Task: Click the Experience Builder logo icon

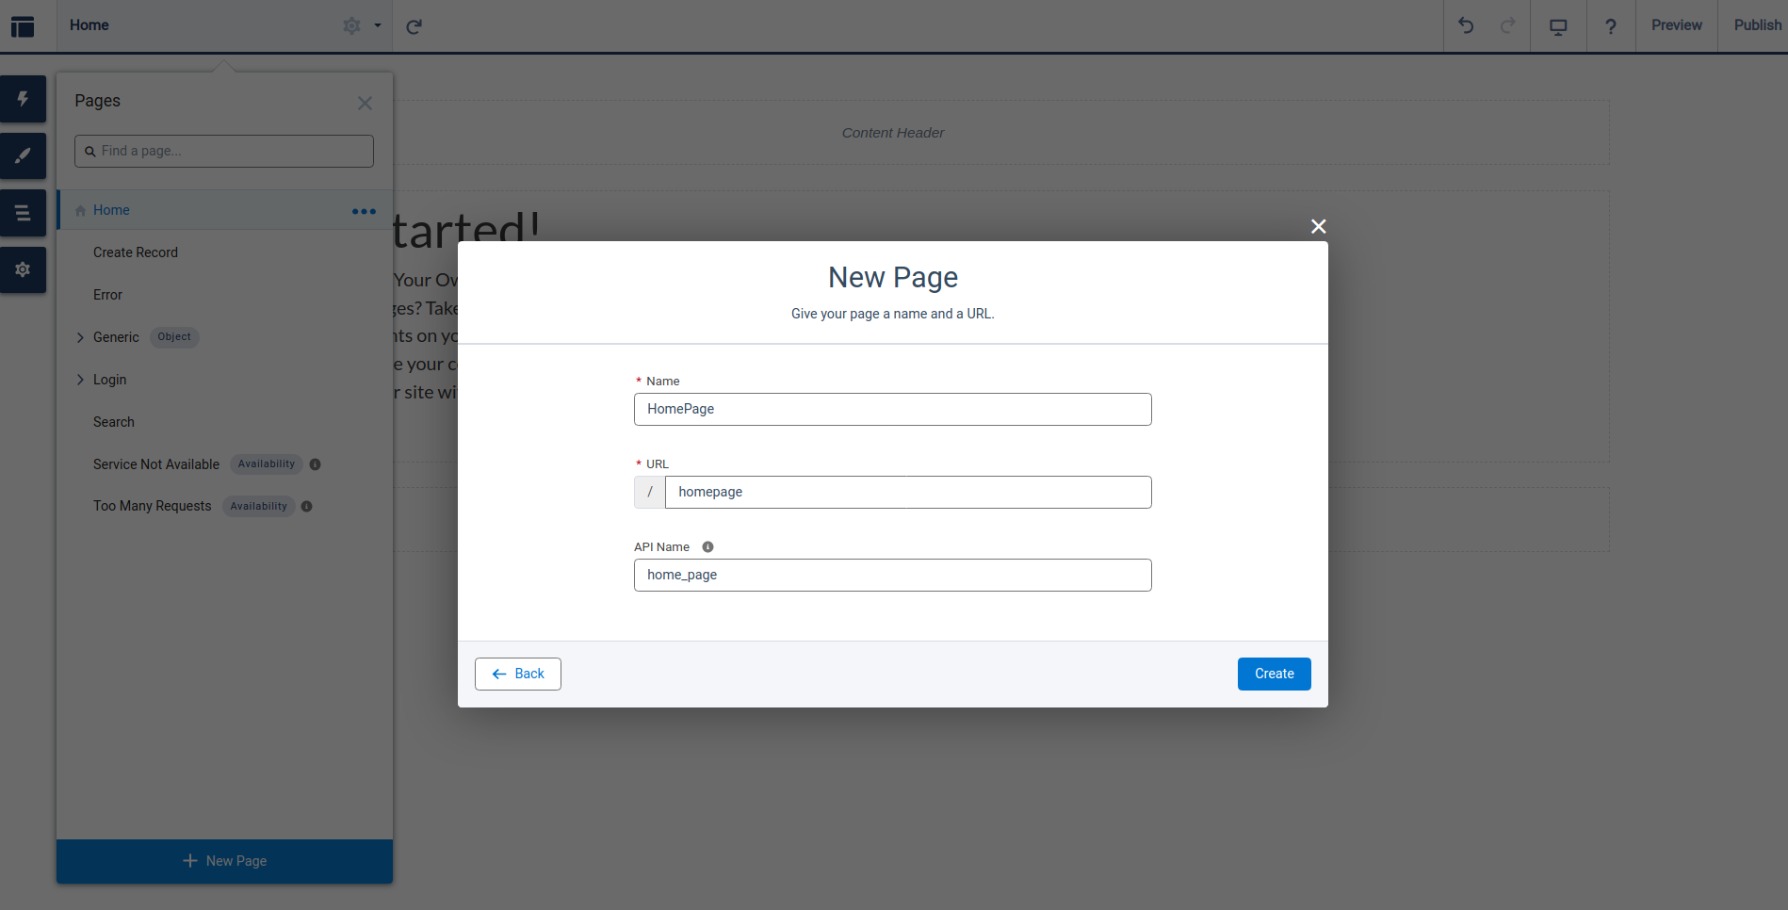Action: coord(23,25)
